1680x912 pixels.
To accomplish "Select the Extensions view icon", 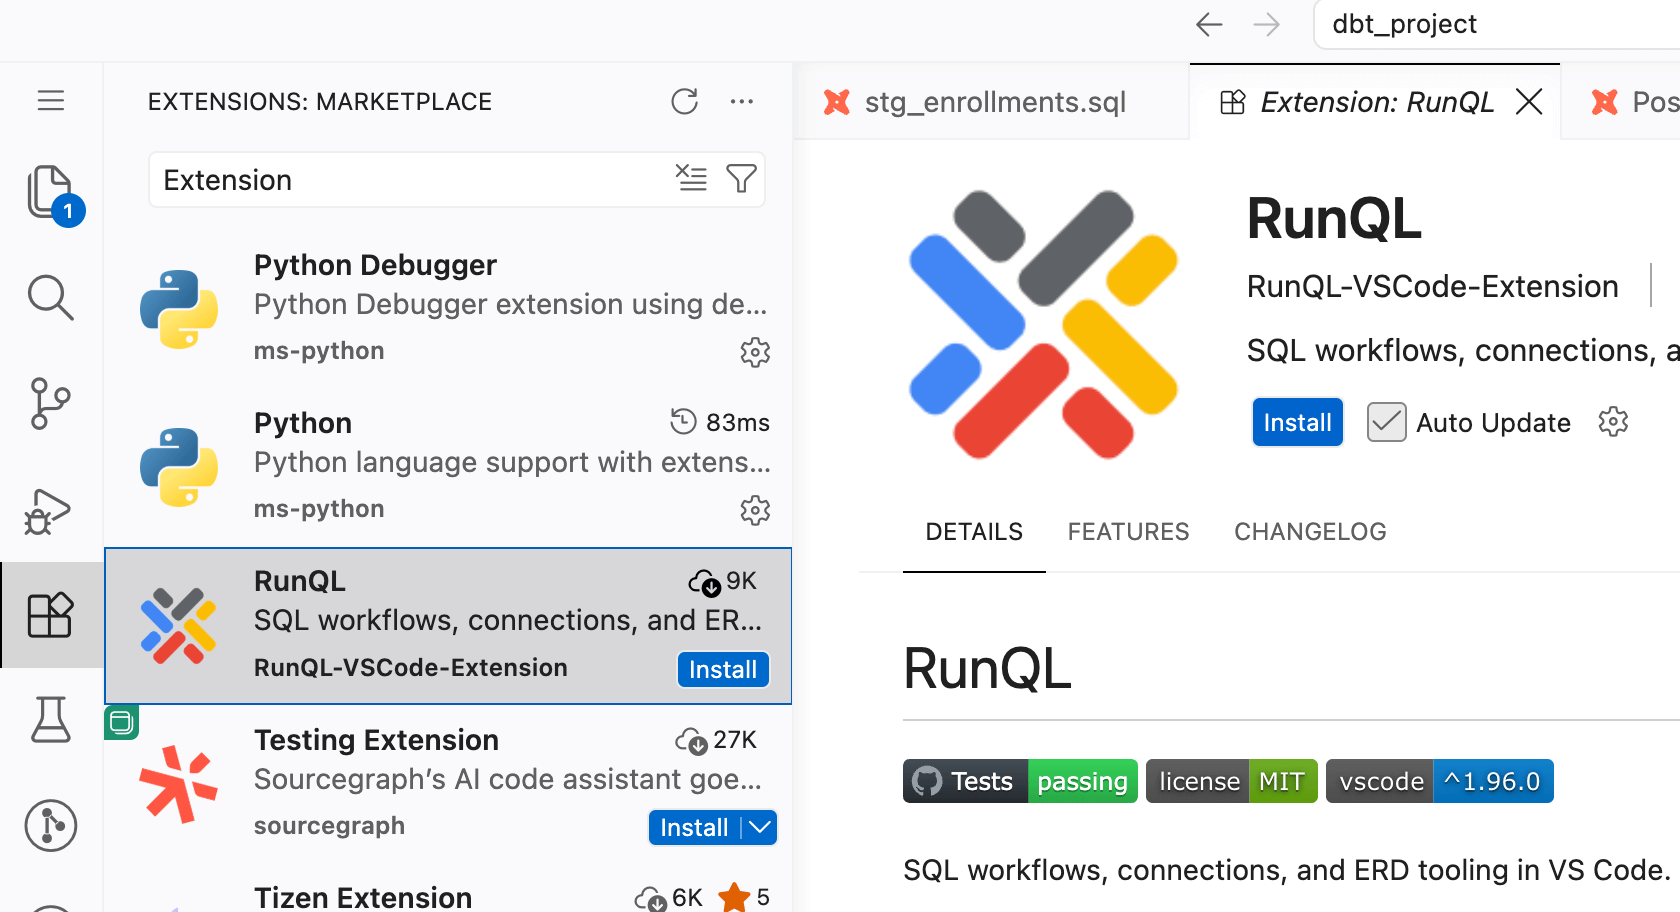I will (x=51, y=615).
